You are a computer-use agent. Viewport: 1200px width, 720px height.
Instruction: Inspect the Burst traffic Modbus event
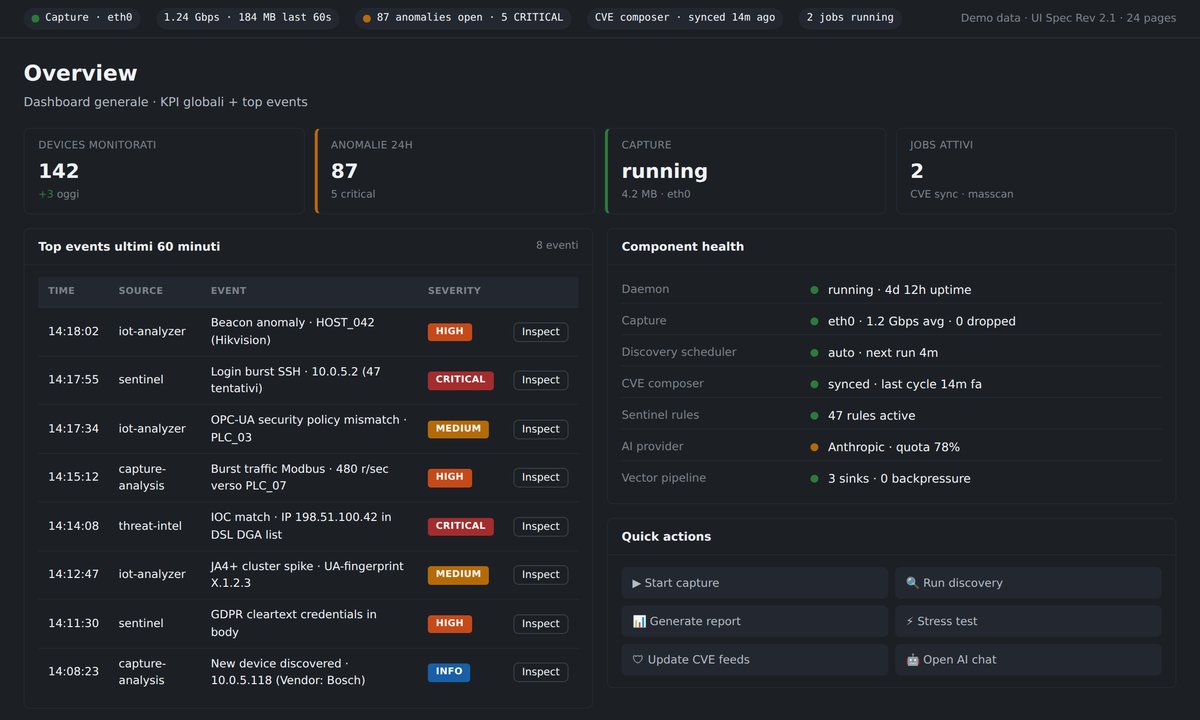pos(541,477)
